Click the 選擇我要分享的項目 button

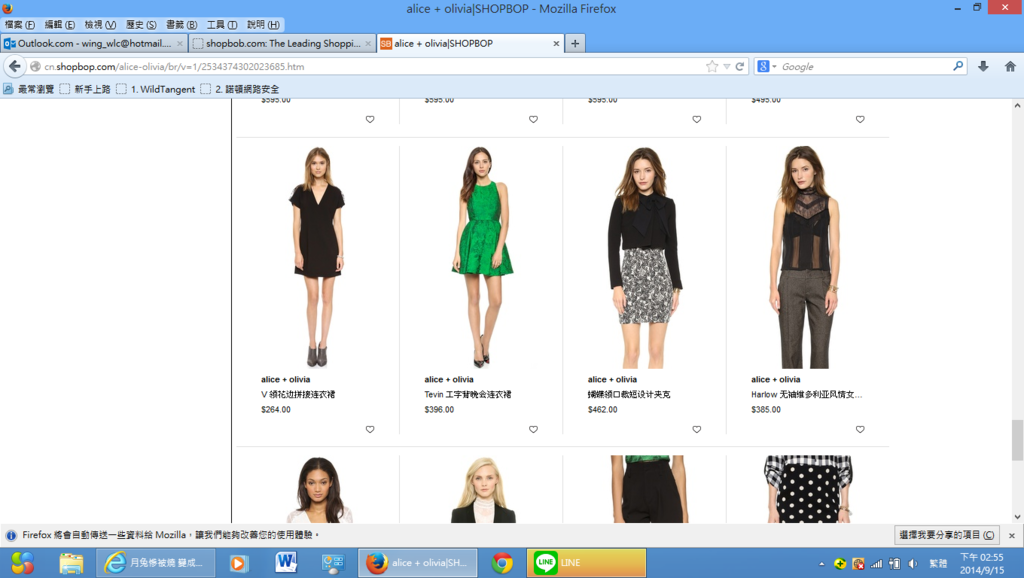coord(946,535)
